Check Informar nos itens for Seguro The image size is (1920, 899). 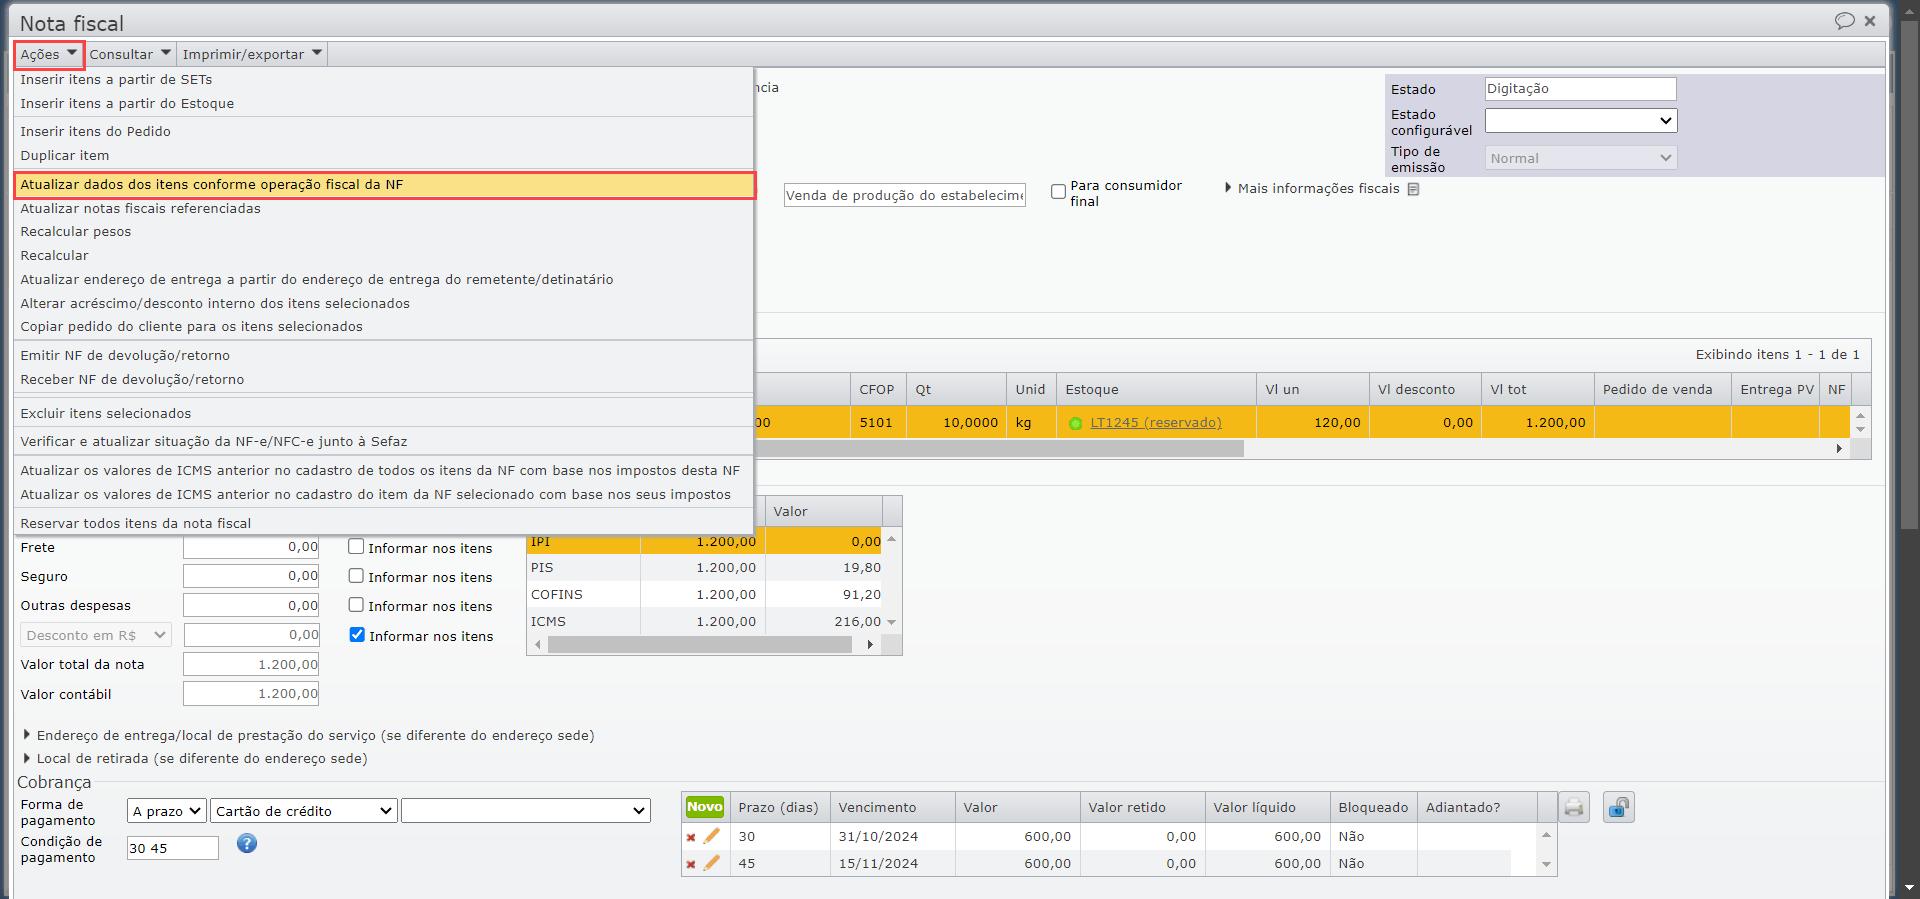click(356, 576)
